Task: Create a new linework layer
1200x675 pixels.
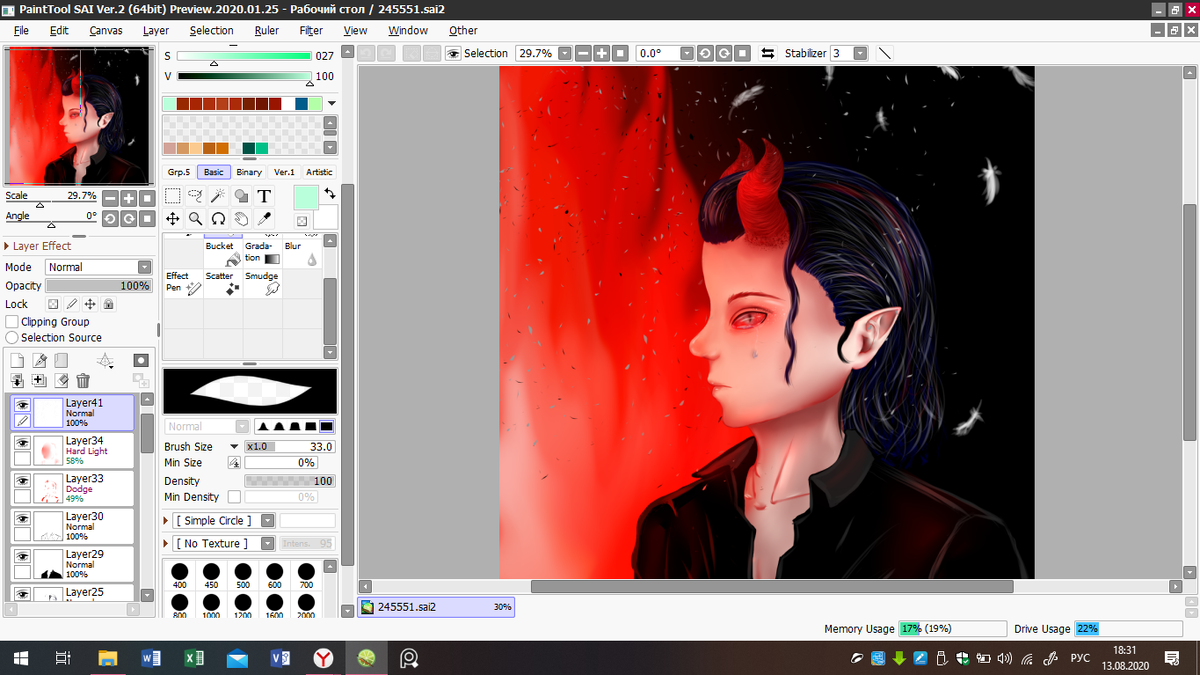Action: pos(40,361)
